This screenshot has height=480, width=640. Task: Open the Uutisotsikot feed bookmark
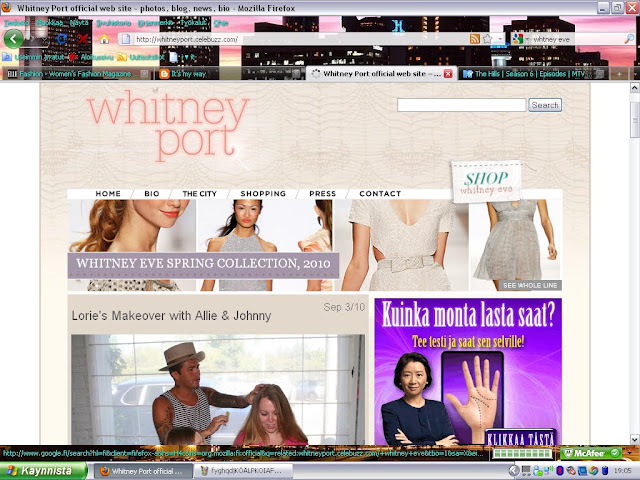point(141,57)
